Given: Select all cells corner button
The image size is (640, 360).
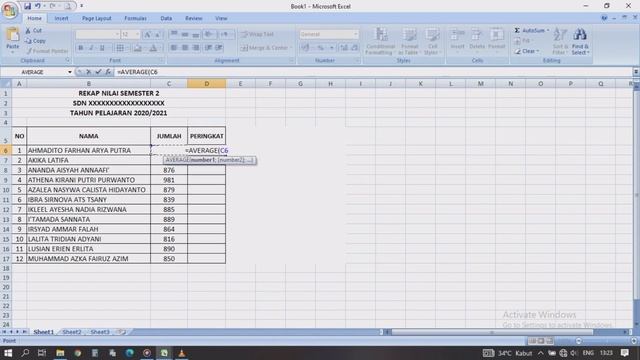Looking at the screenshot, I should pos(6,84).
